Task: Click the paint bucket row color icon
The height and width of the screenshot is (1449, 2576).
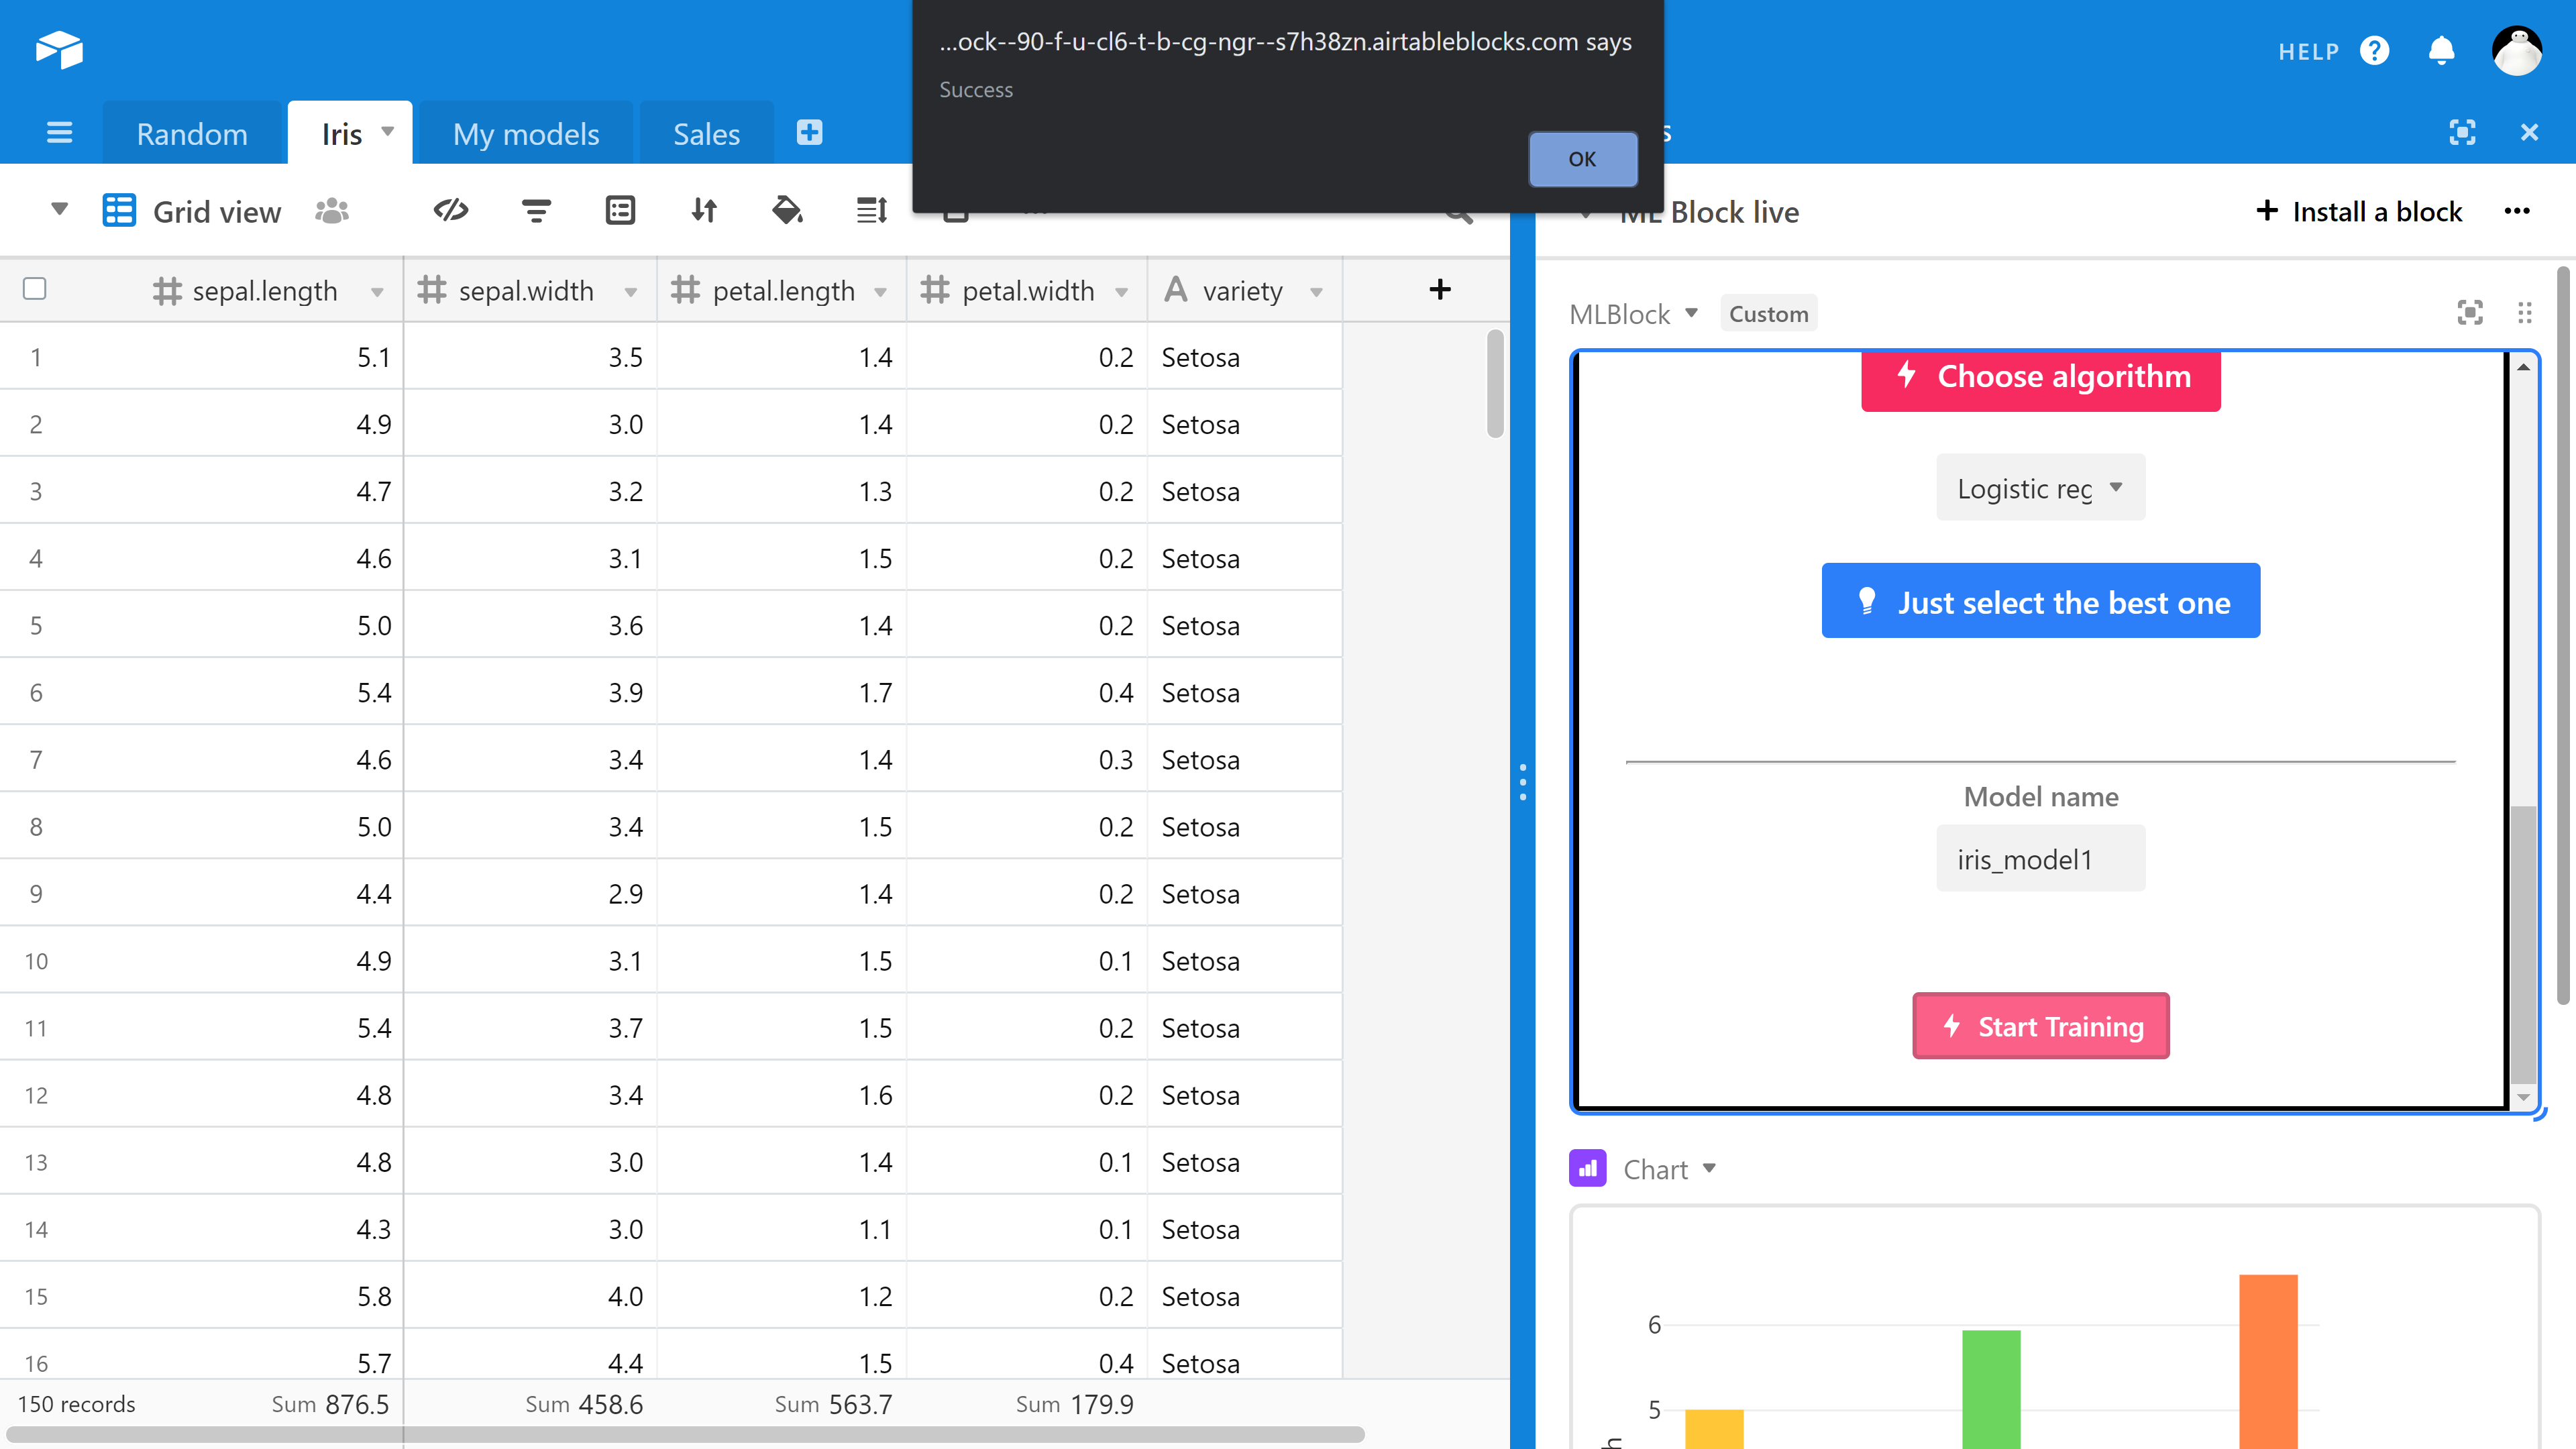Action: coord(787,210)
